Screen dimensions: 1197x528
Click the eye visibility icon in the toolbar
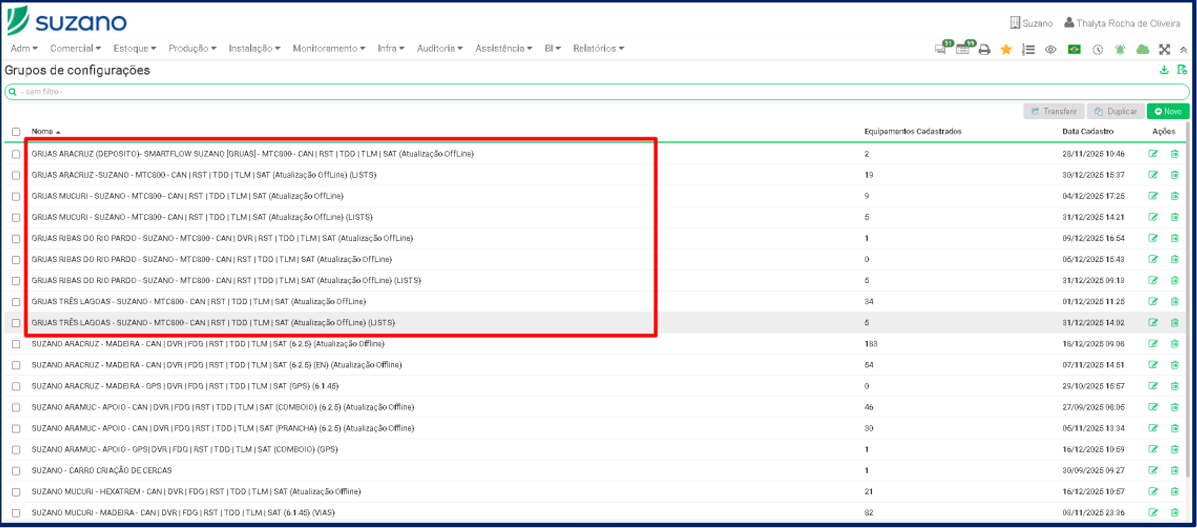point(1051,49)
